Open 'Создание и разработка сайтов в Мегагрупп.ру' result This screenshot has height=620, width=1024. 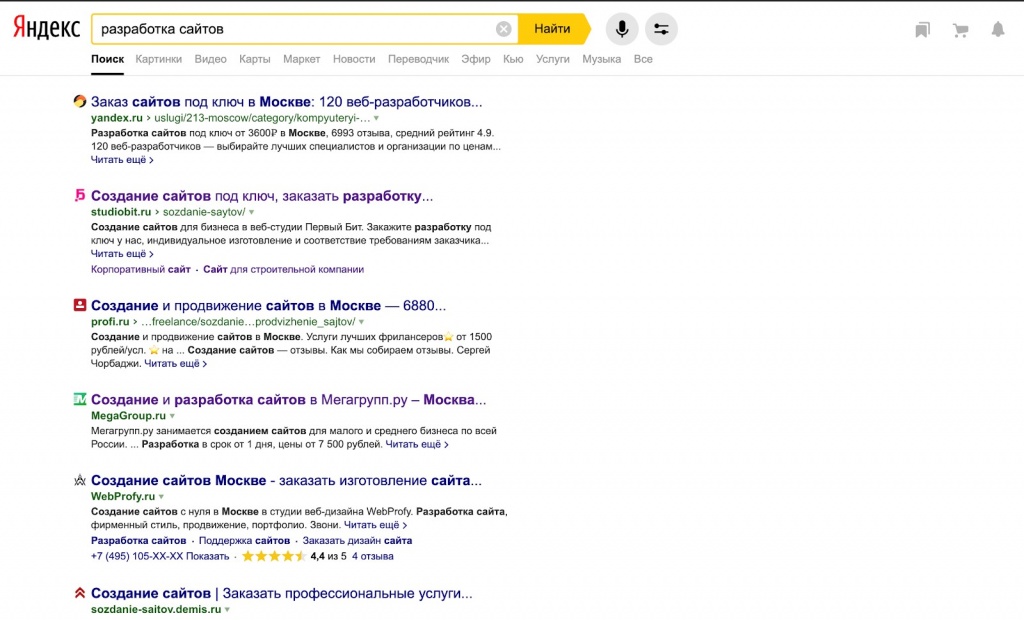point(288,399)
